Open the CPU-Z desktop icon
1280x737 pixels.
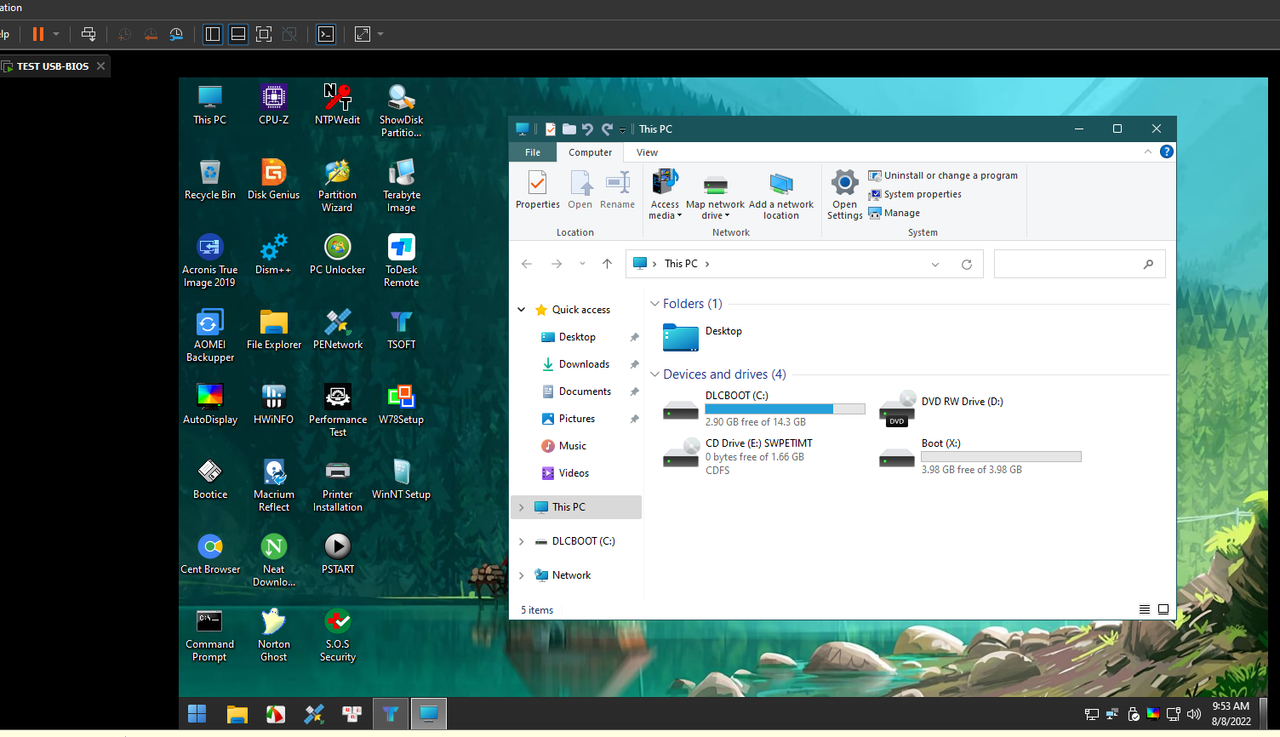(x=273, y=104)
